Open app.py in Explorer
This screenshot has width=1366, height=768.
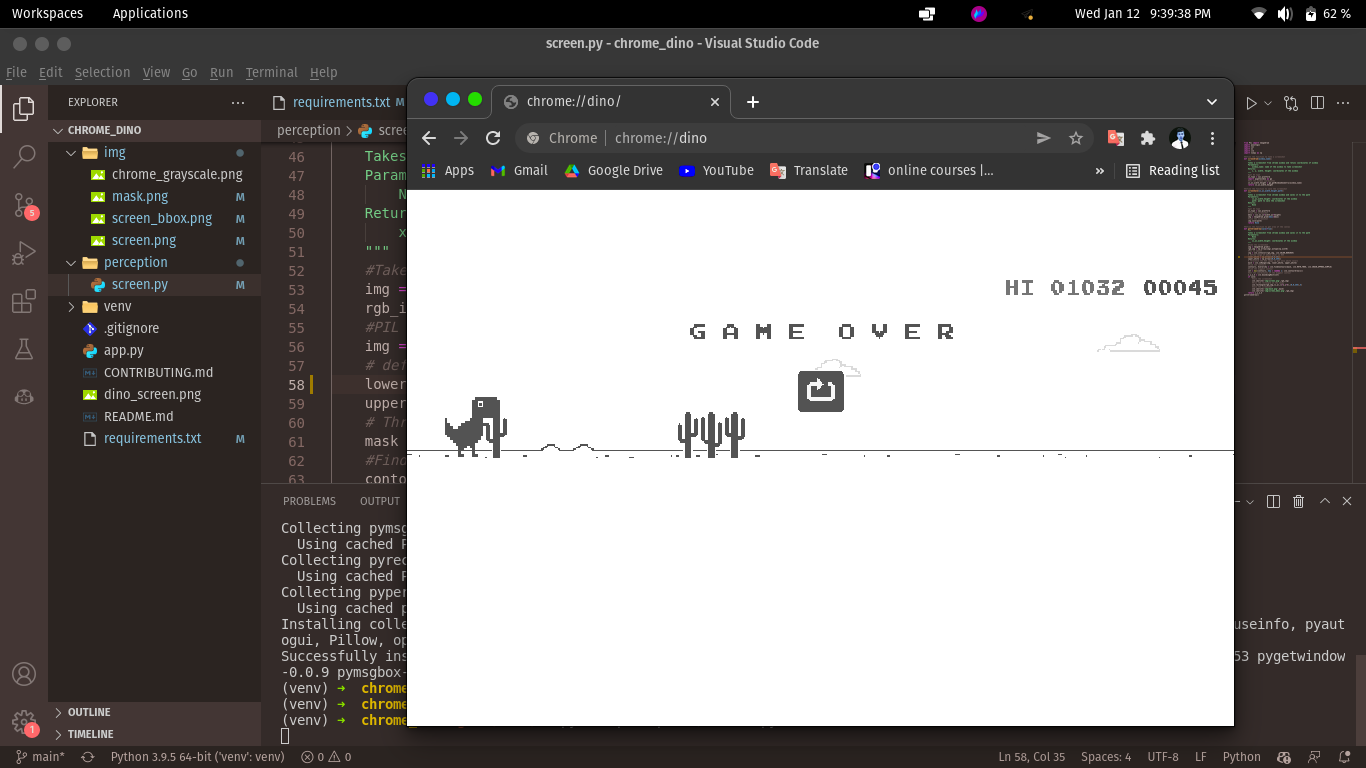pyautogui.click(x=124, y=350)
